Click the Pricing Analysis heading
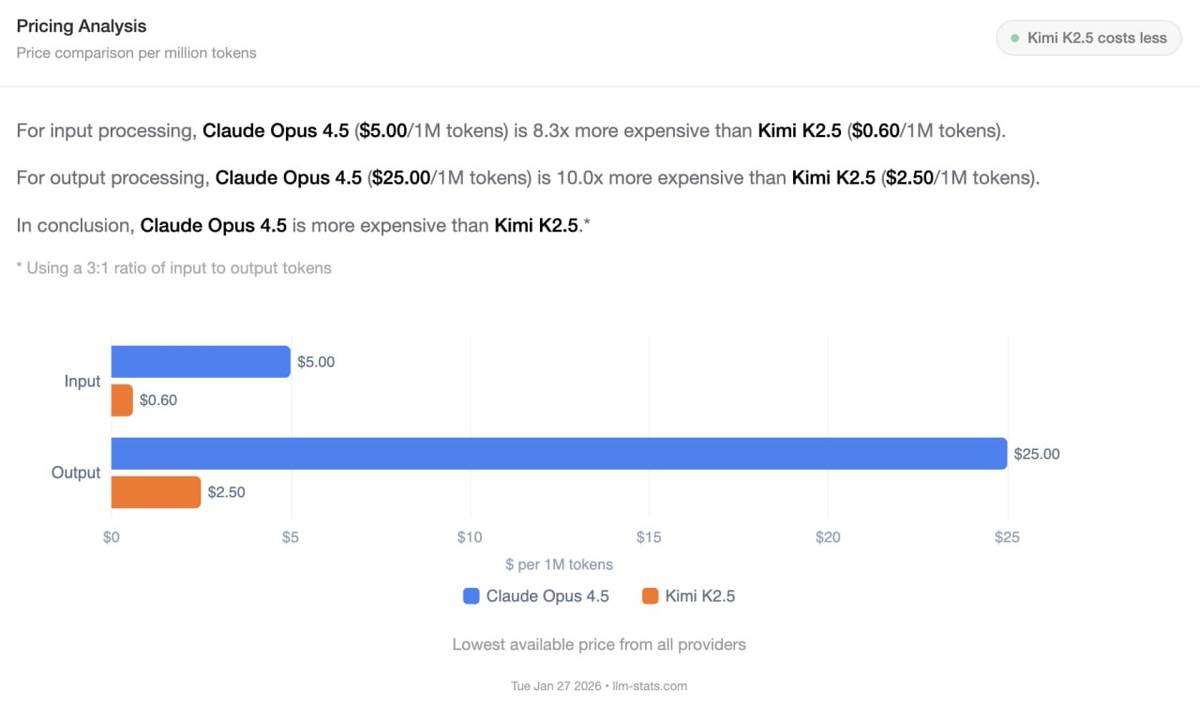The image size is (1200, 708). (x=81, y=26)
